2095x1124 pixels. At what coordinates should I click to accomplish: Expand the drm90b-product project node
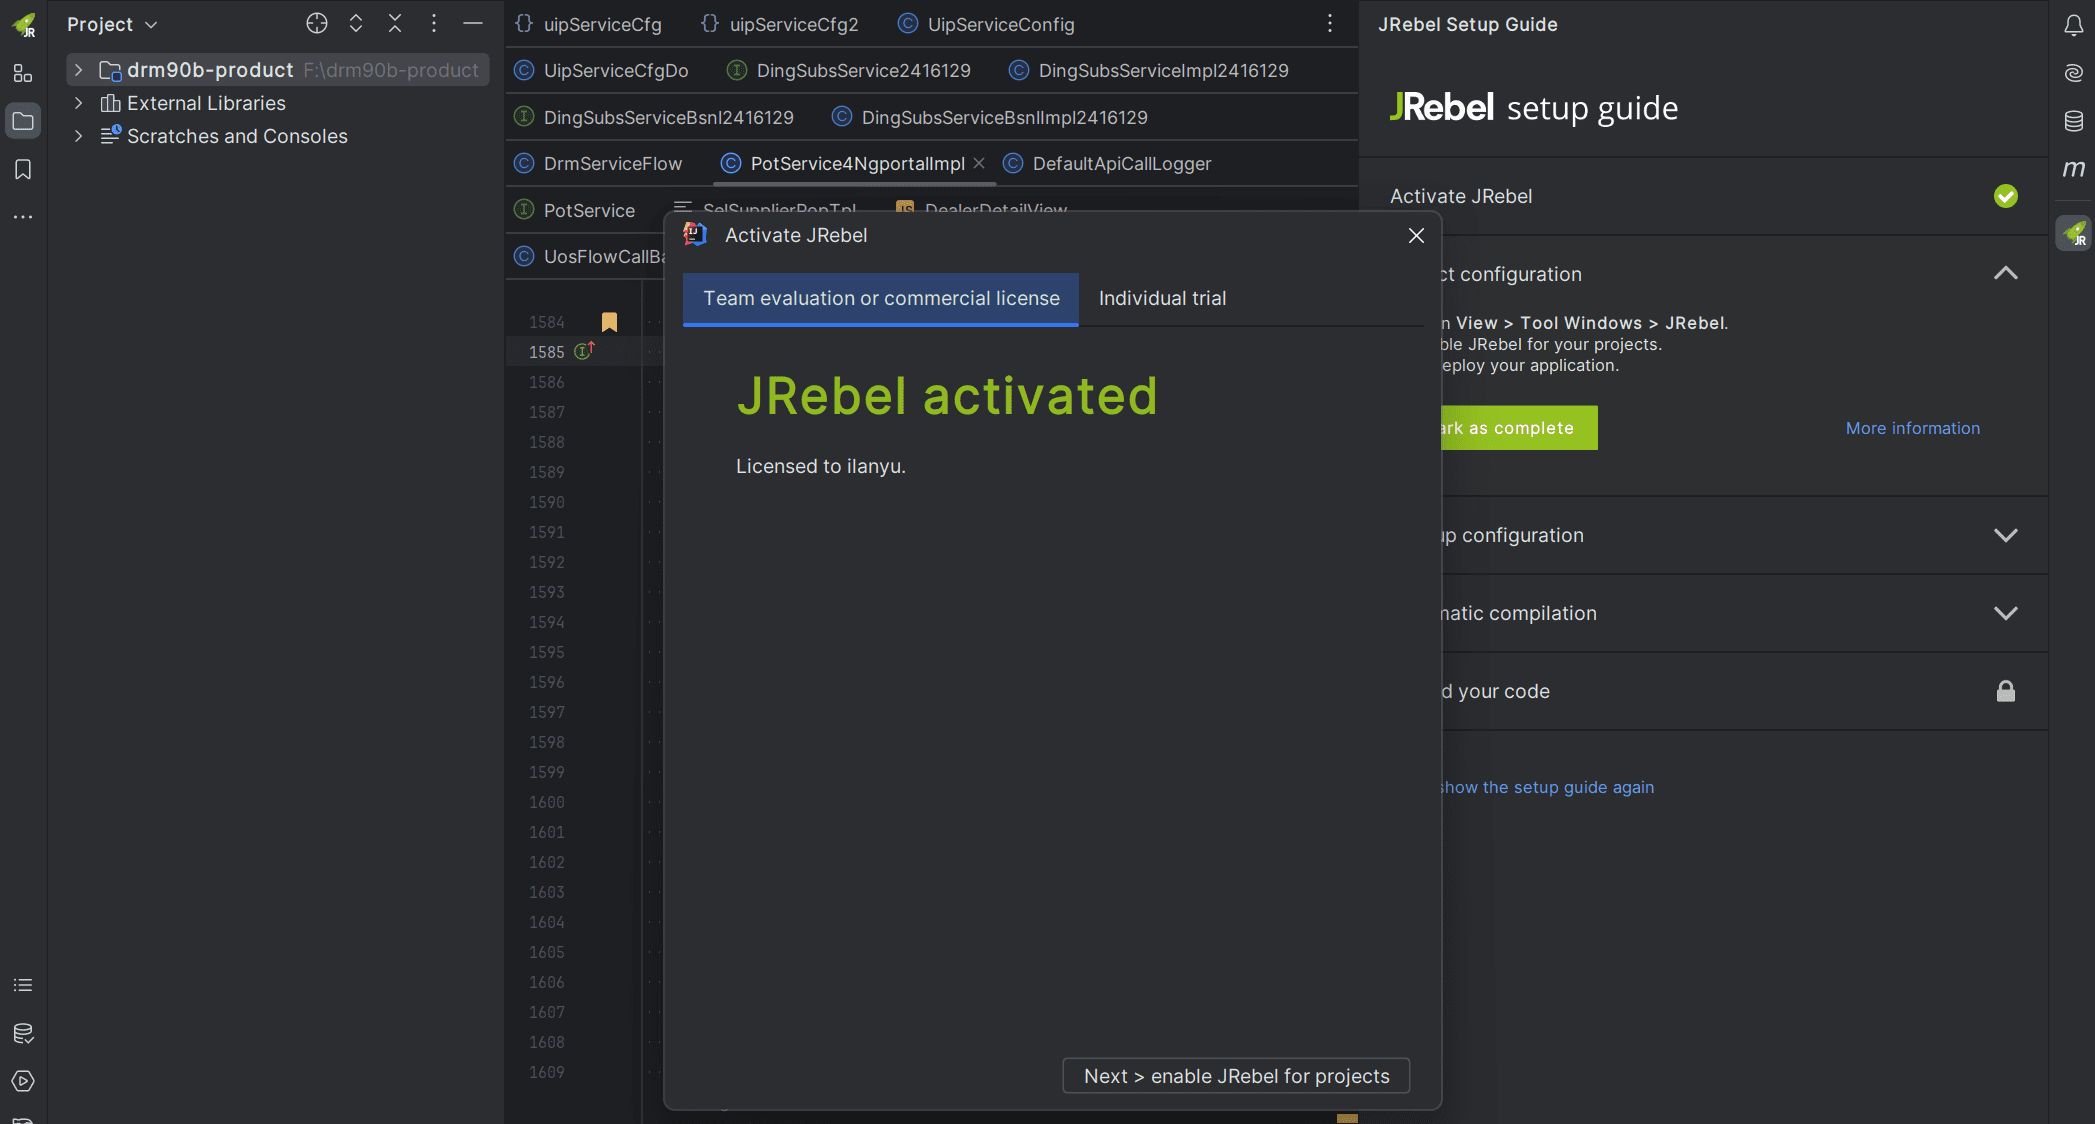click(78, 70)
